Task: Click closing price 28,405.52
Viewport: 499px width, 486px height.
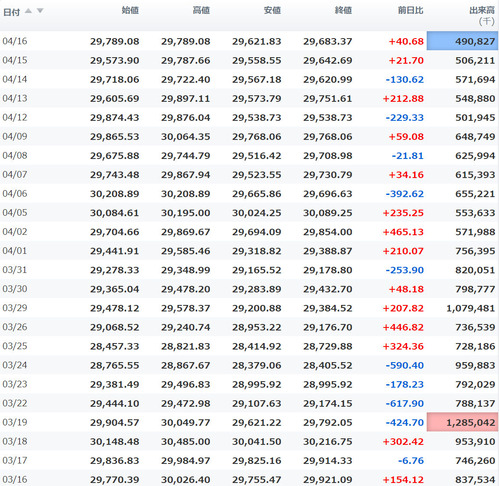Action: coord(328,365)
